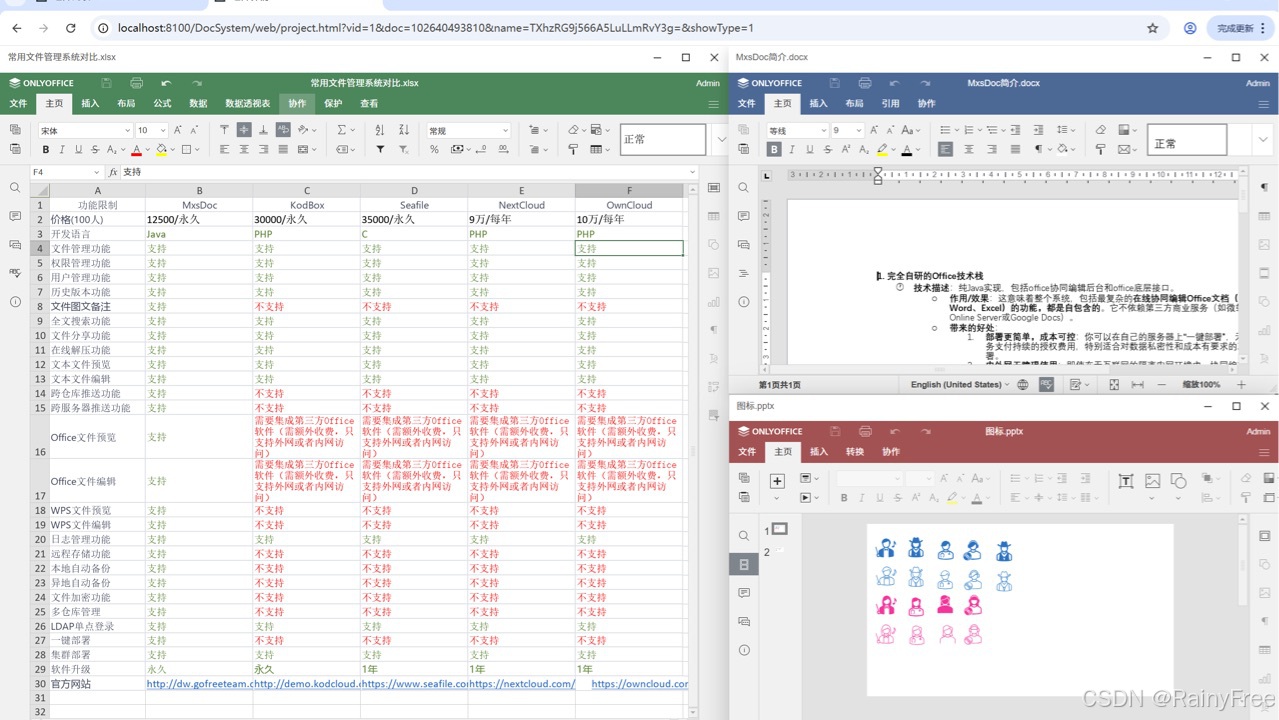Image resolution: width=1279 pixels, height=720 pixels.
Task: Open the nextcloud.com link in row 30
Action: point(522,684)
